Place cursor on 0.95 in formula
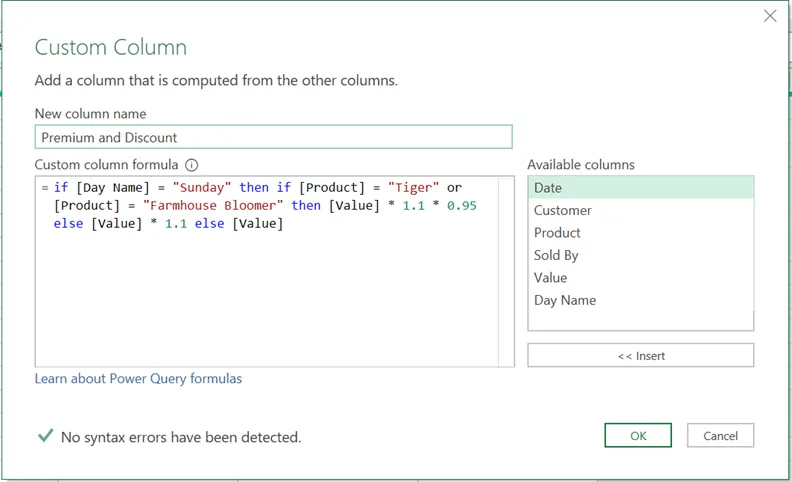 tap(461, 206)
